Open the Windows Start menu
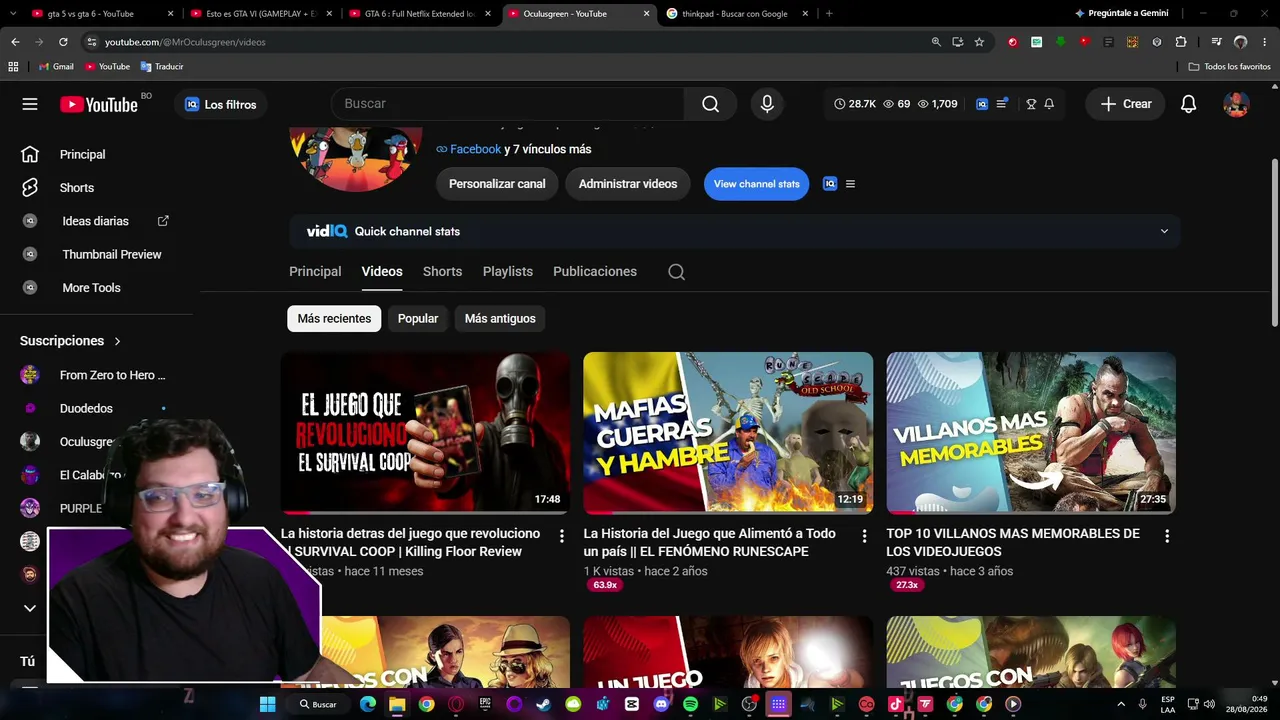1280x720 pixels. [267, 704]
